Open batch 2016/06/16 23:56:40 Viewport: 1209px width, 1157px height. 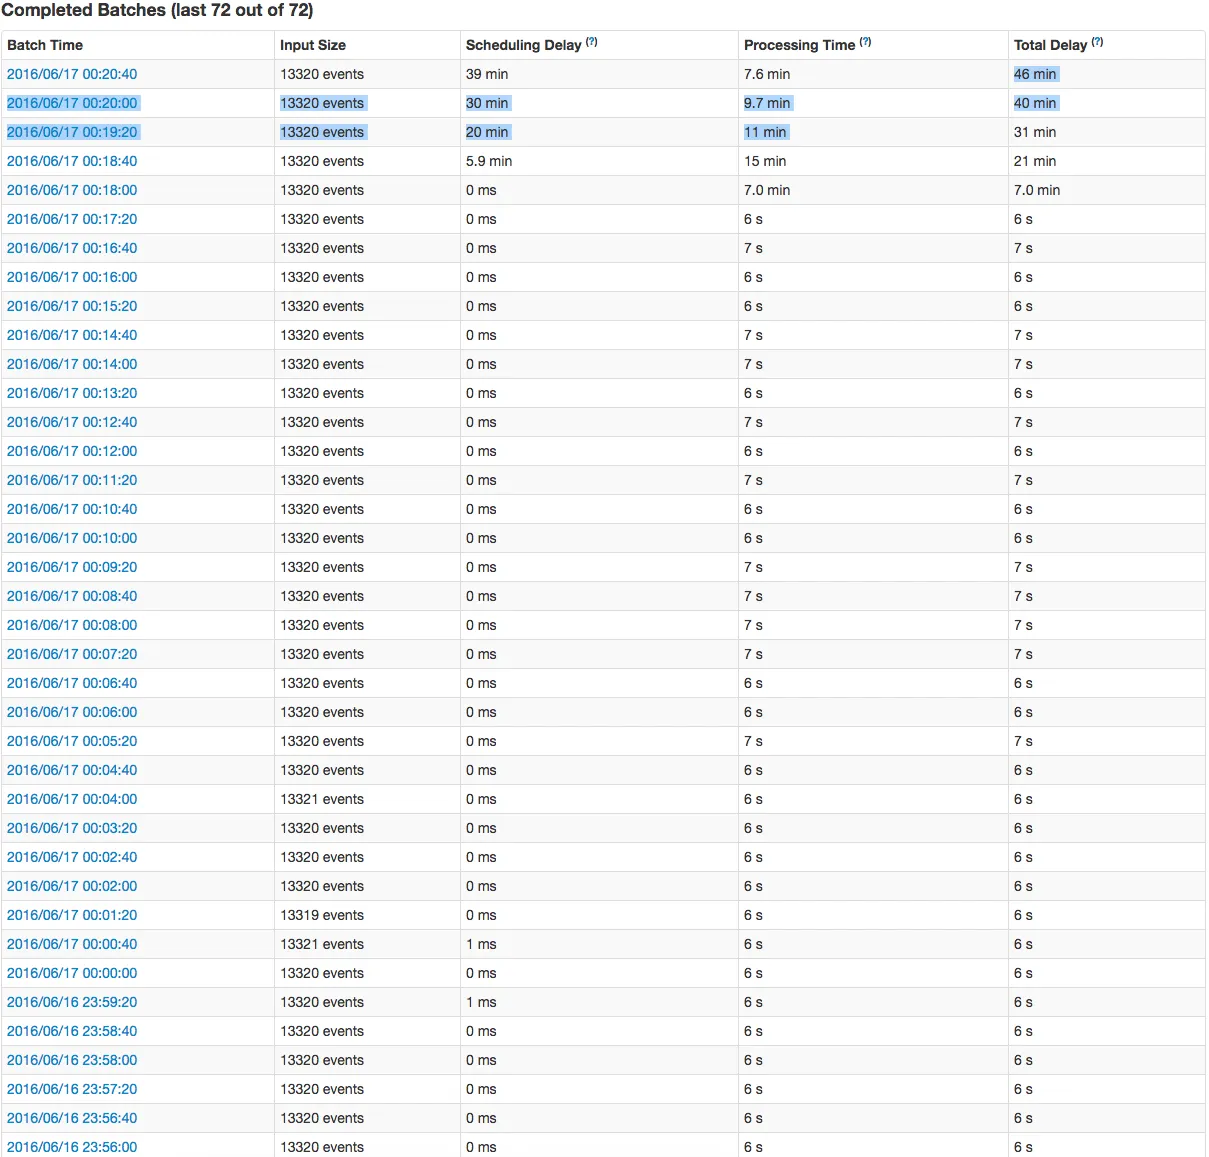click(x=72, y=1118)
